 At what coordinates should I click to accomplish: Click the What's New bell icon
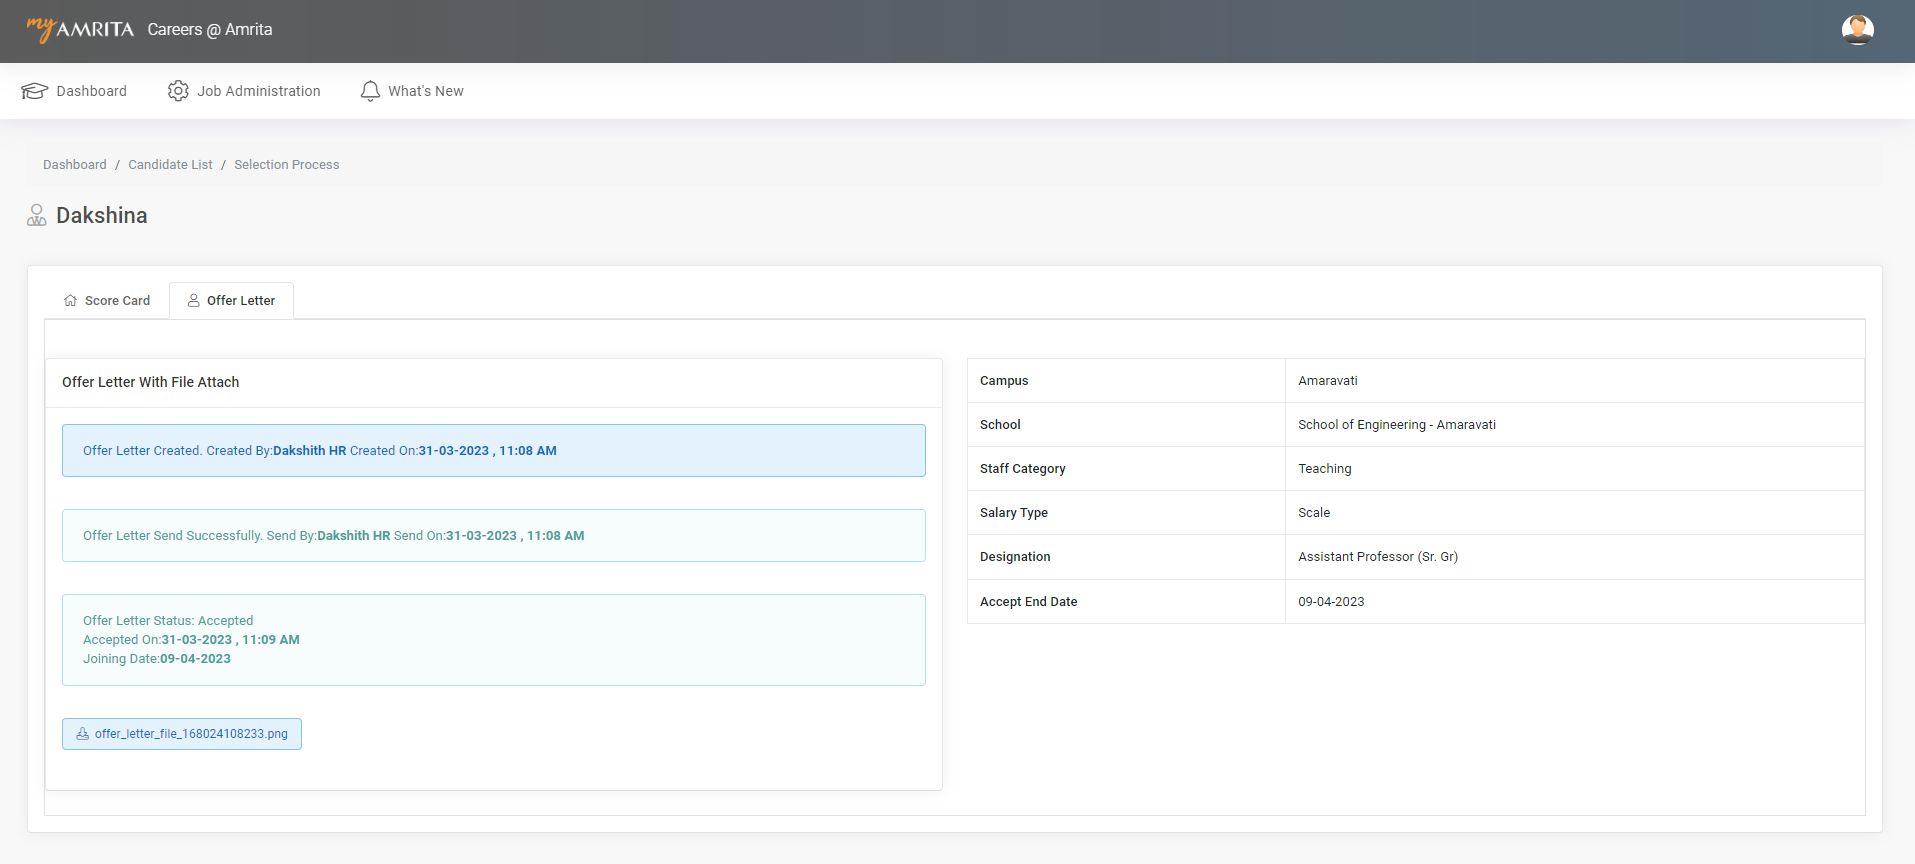tap(370, 91)
